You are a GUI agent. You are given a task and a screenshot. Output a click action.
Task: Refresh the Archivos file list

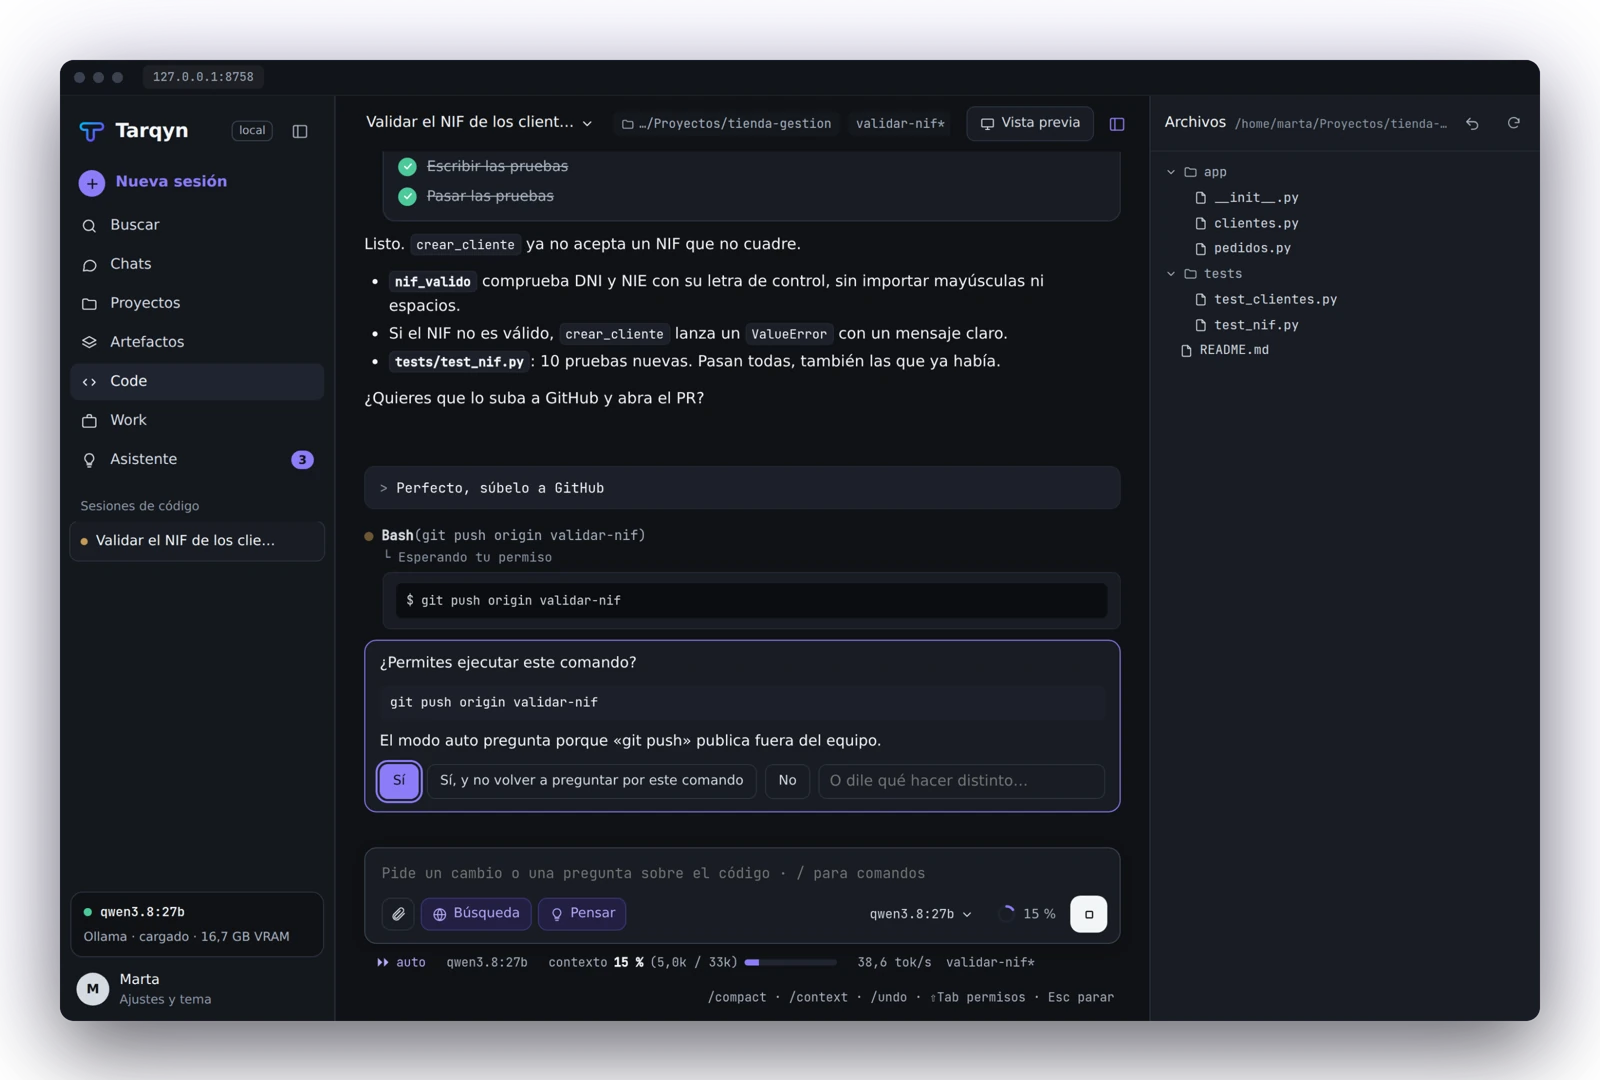1514,123
